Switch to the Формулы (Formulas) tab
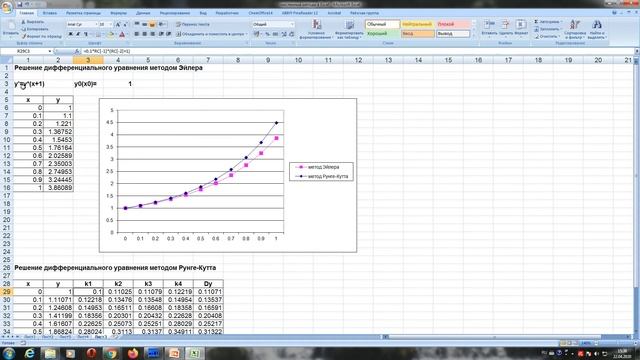Image resolution: width=640 pixels, height=360 pixels. [x=118, y=13]
